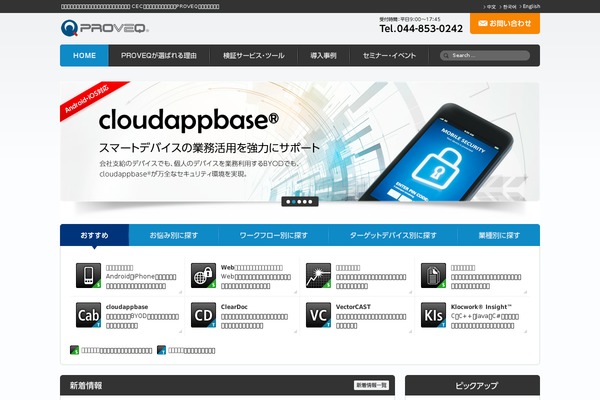Viewport: 600px width, 400px height.
Task: Click the Web globe-with-lock service icon
Action: click(203, 276)
